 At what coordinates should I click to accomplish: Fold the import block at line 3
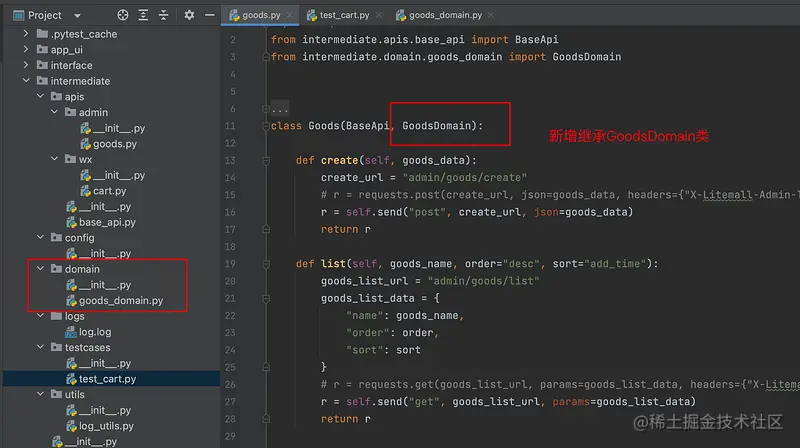266,57
